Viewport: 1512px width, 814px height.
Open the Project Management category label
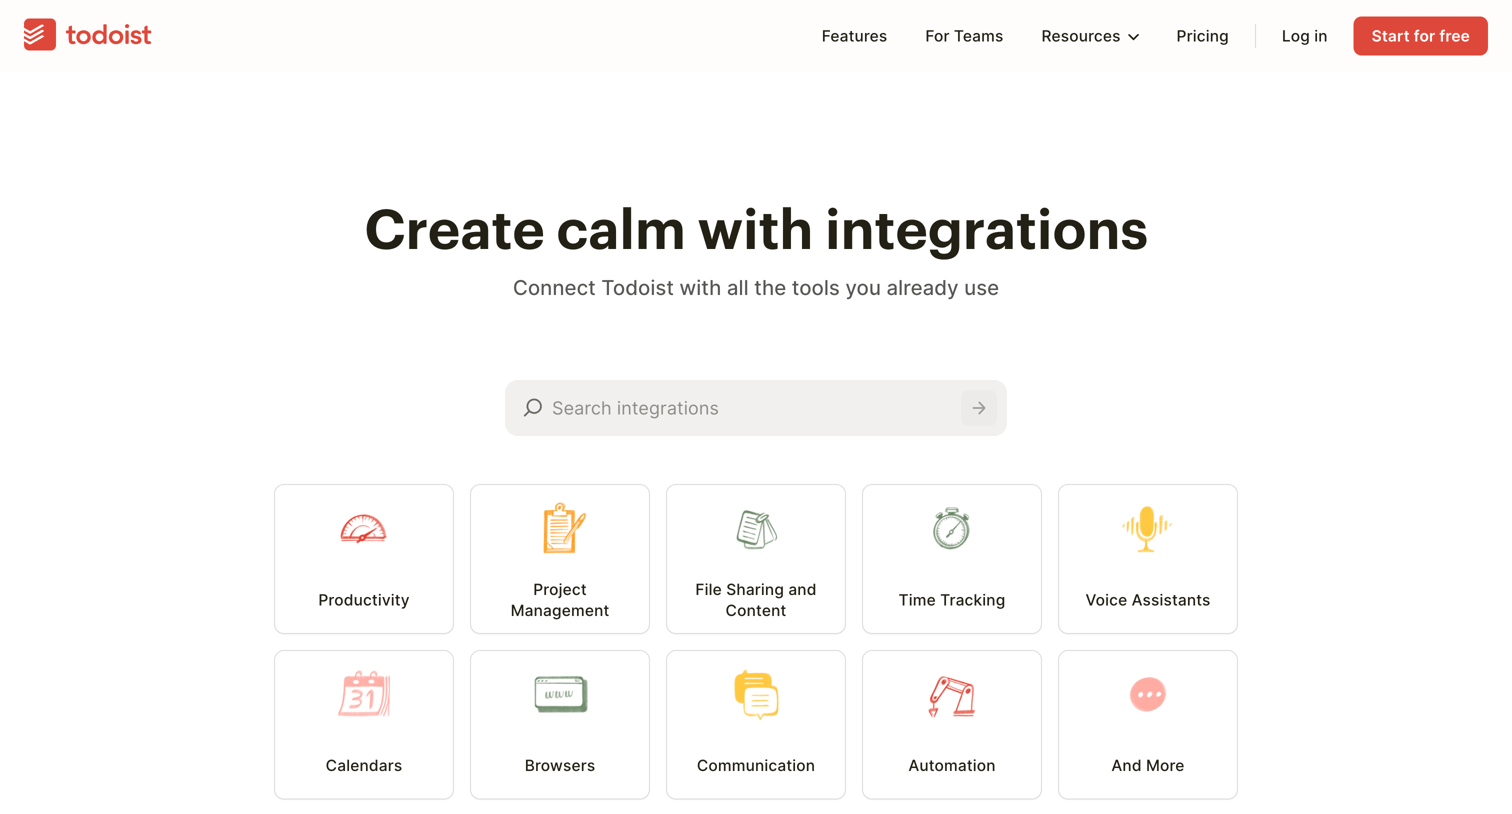point(560,600)
